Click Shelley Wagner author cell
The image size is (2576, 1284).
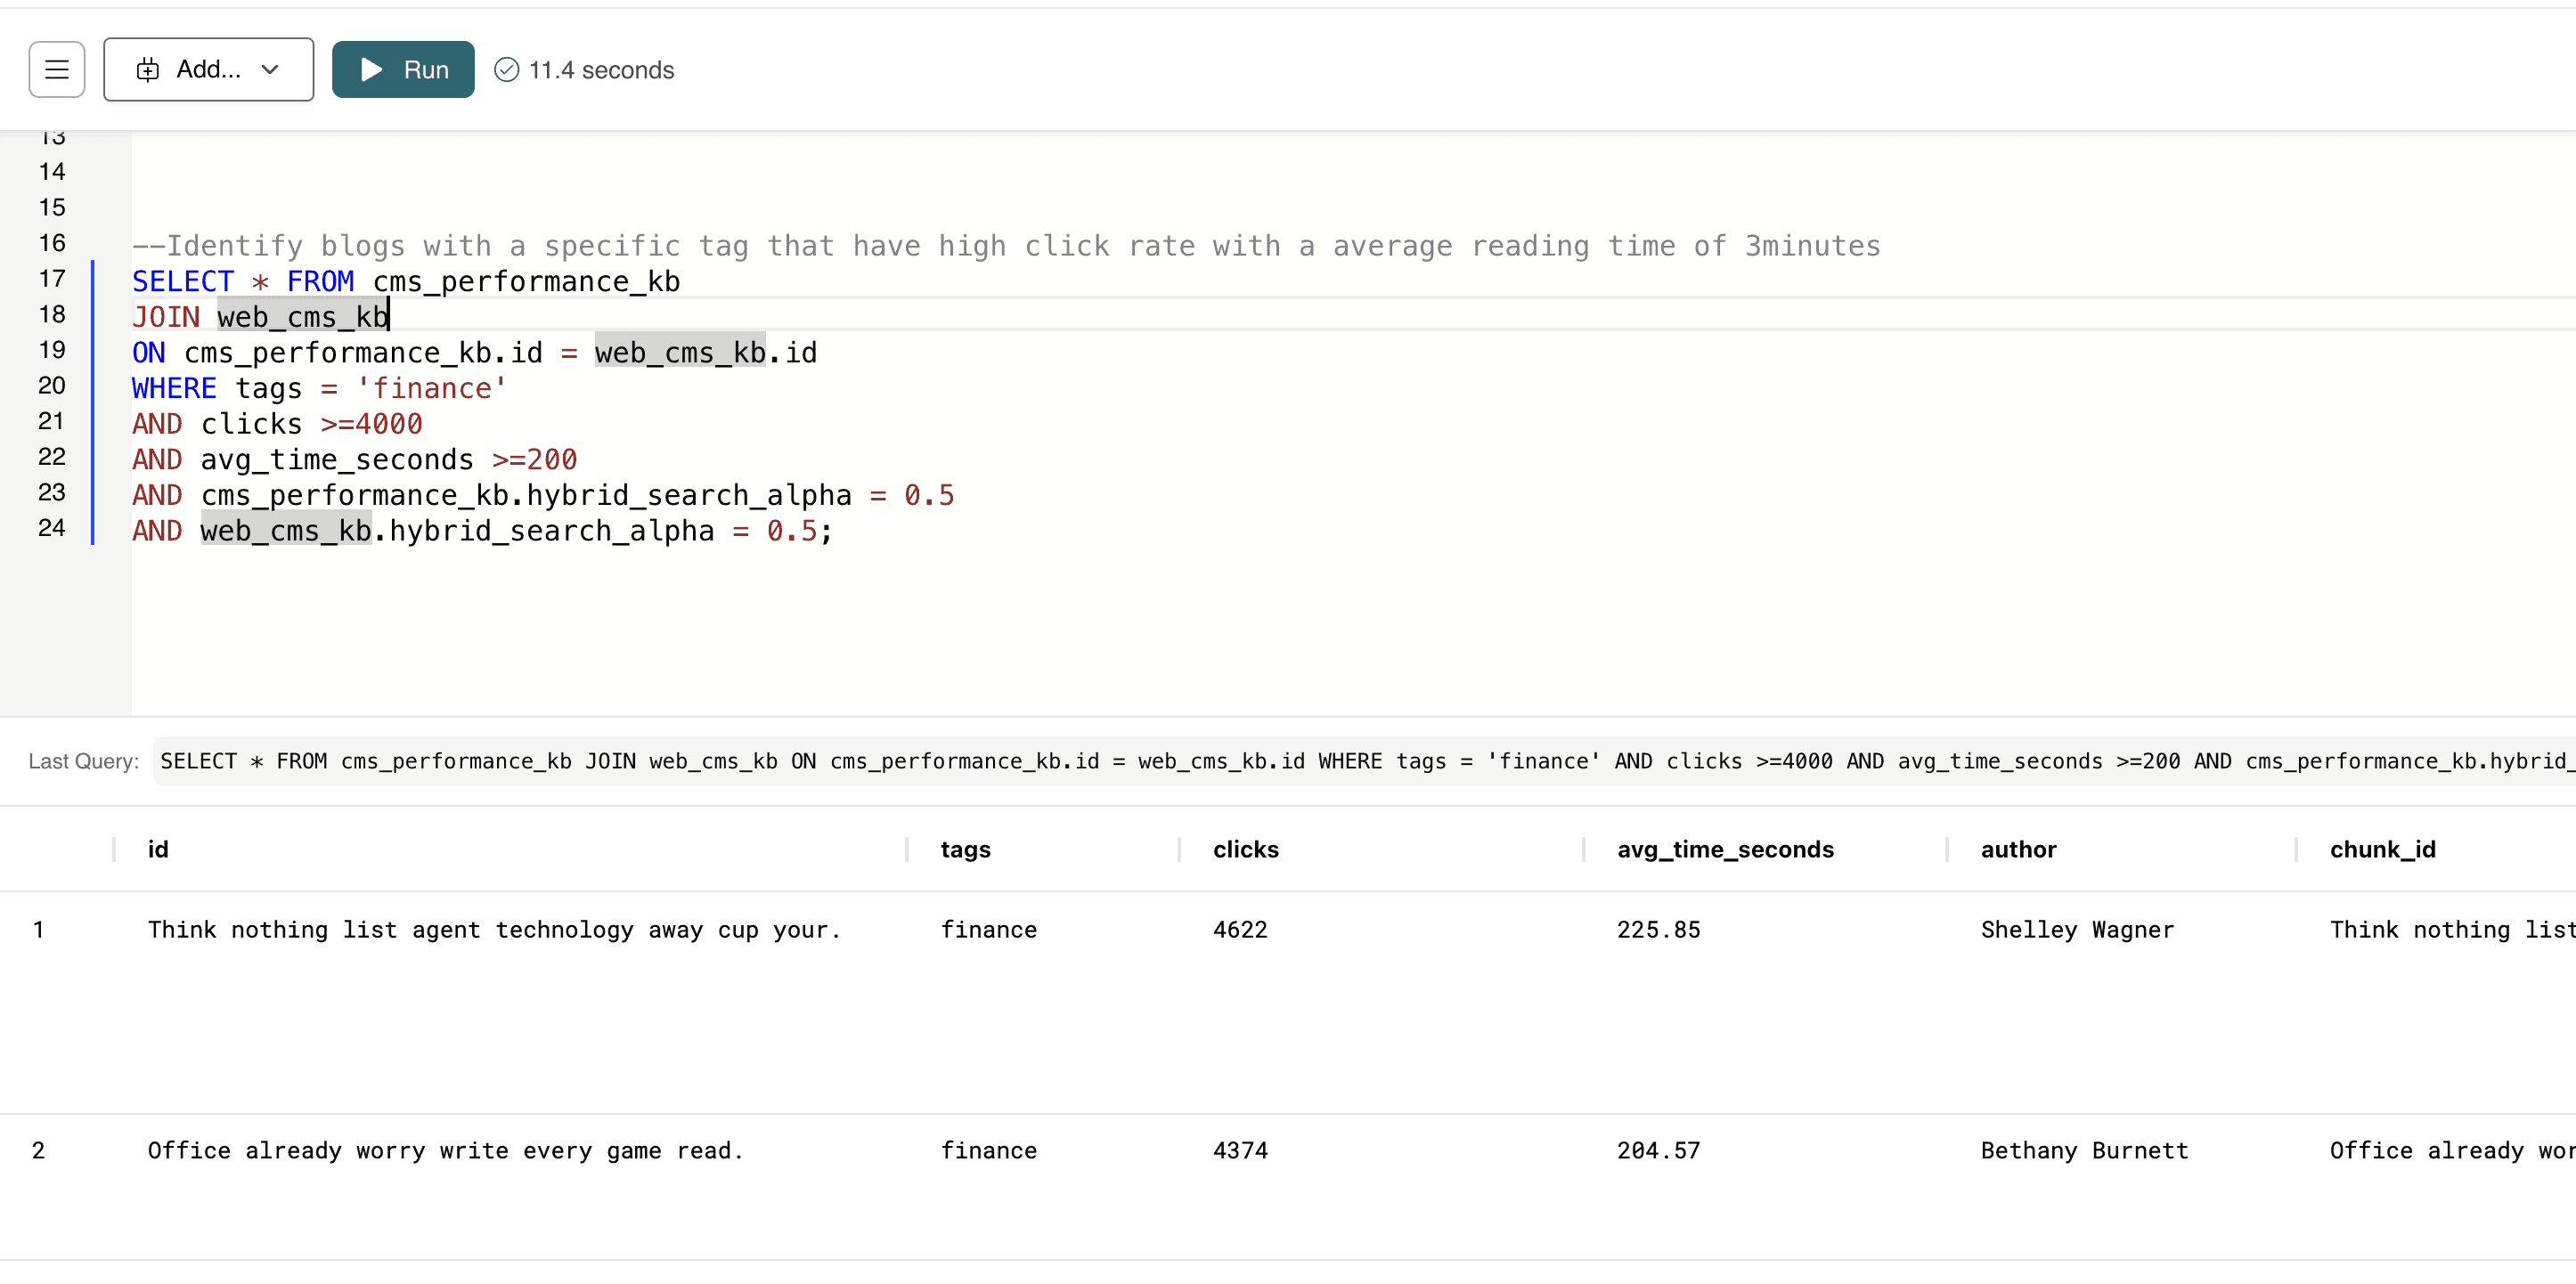(x=2077, y=929)
